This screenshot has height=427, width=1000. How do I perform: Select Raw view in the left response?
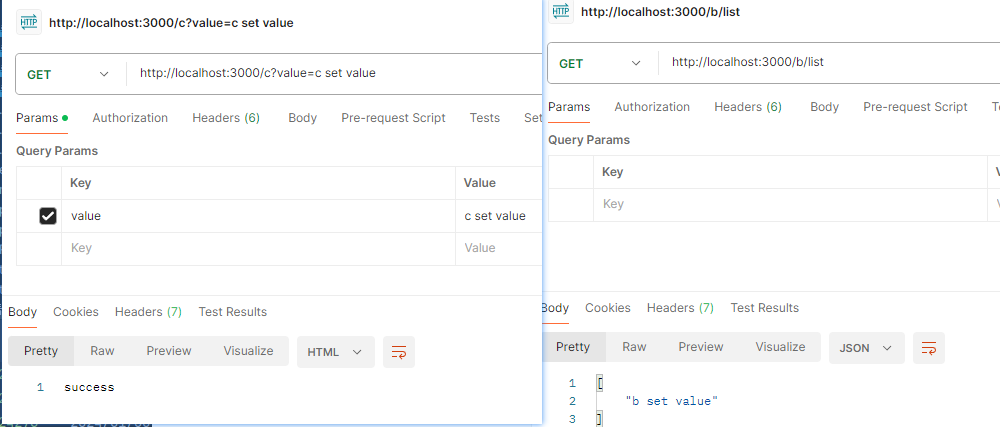click(102, 351)
